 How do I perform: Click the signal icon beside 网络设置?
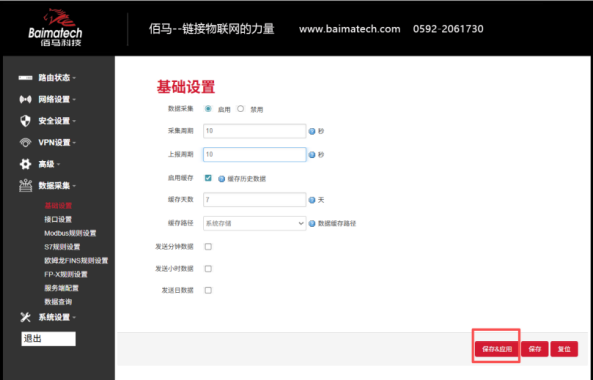25,99
